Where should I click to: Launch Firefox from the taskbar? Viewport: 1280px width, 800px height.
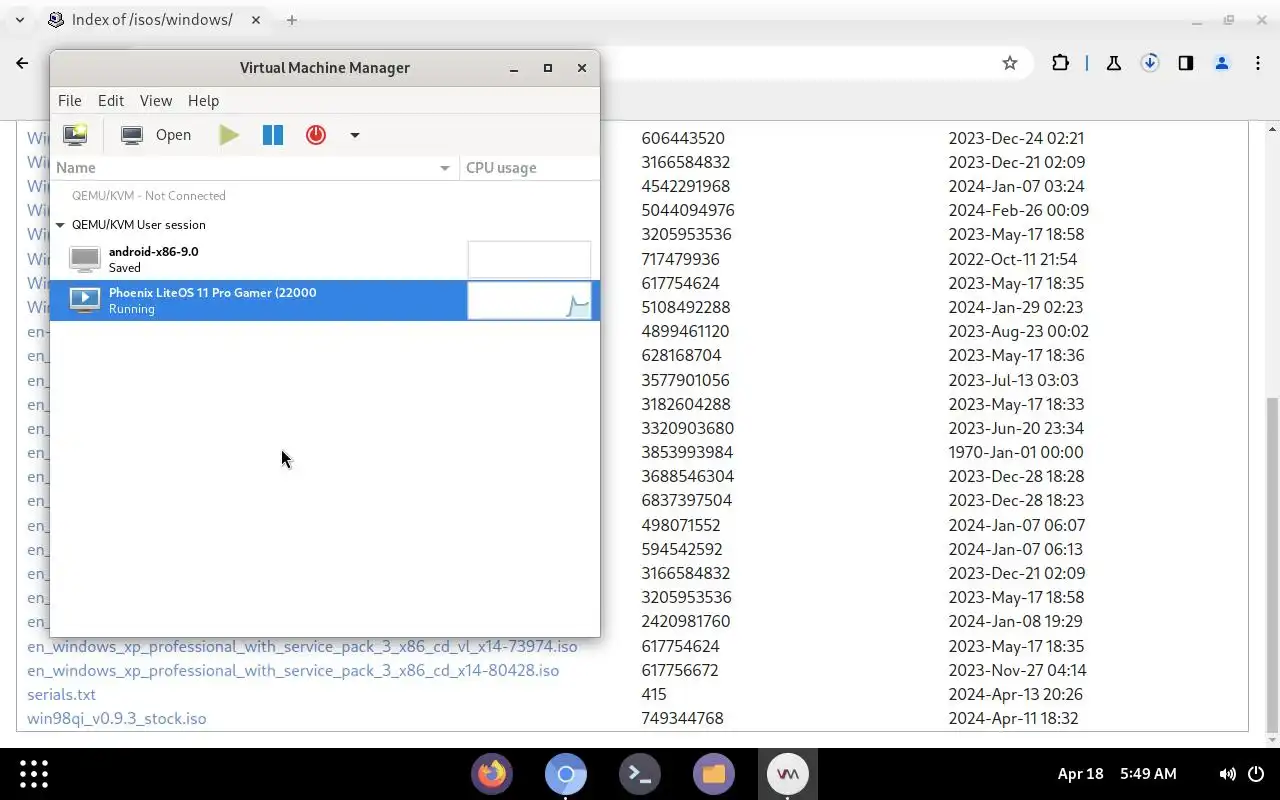491,774
